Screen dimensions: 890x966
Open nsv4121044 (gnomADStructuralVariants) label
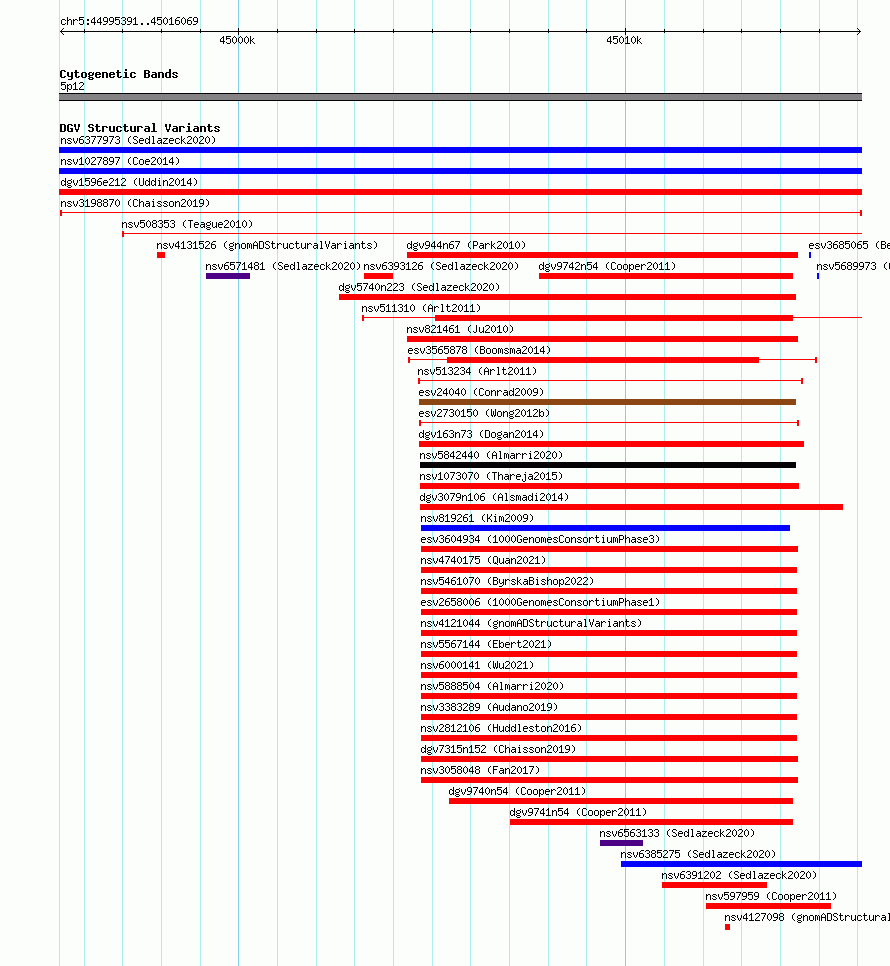531,622
